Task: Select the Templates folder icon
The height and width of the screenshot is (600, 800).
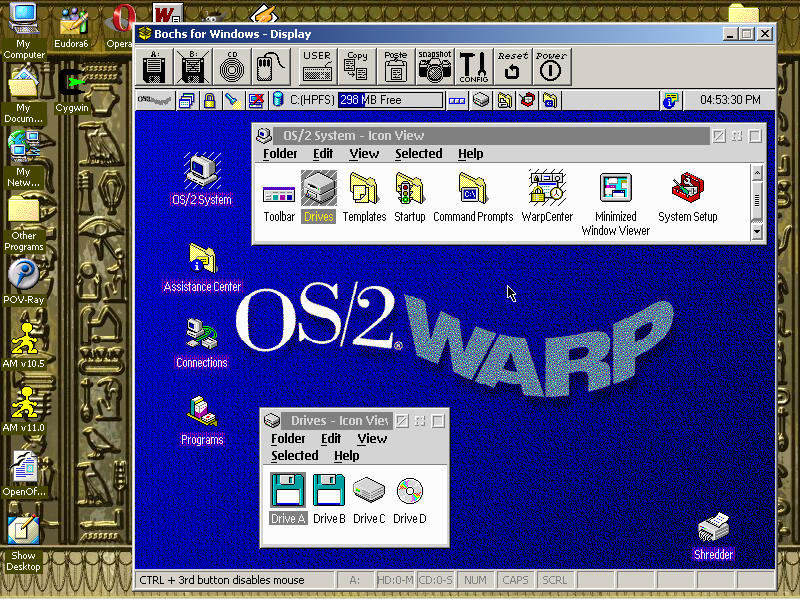Action: pos(364,197)
